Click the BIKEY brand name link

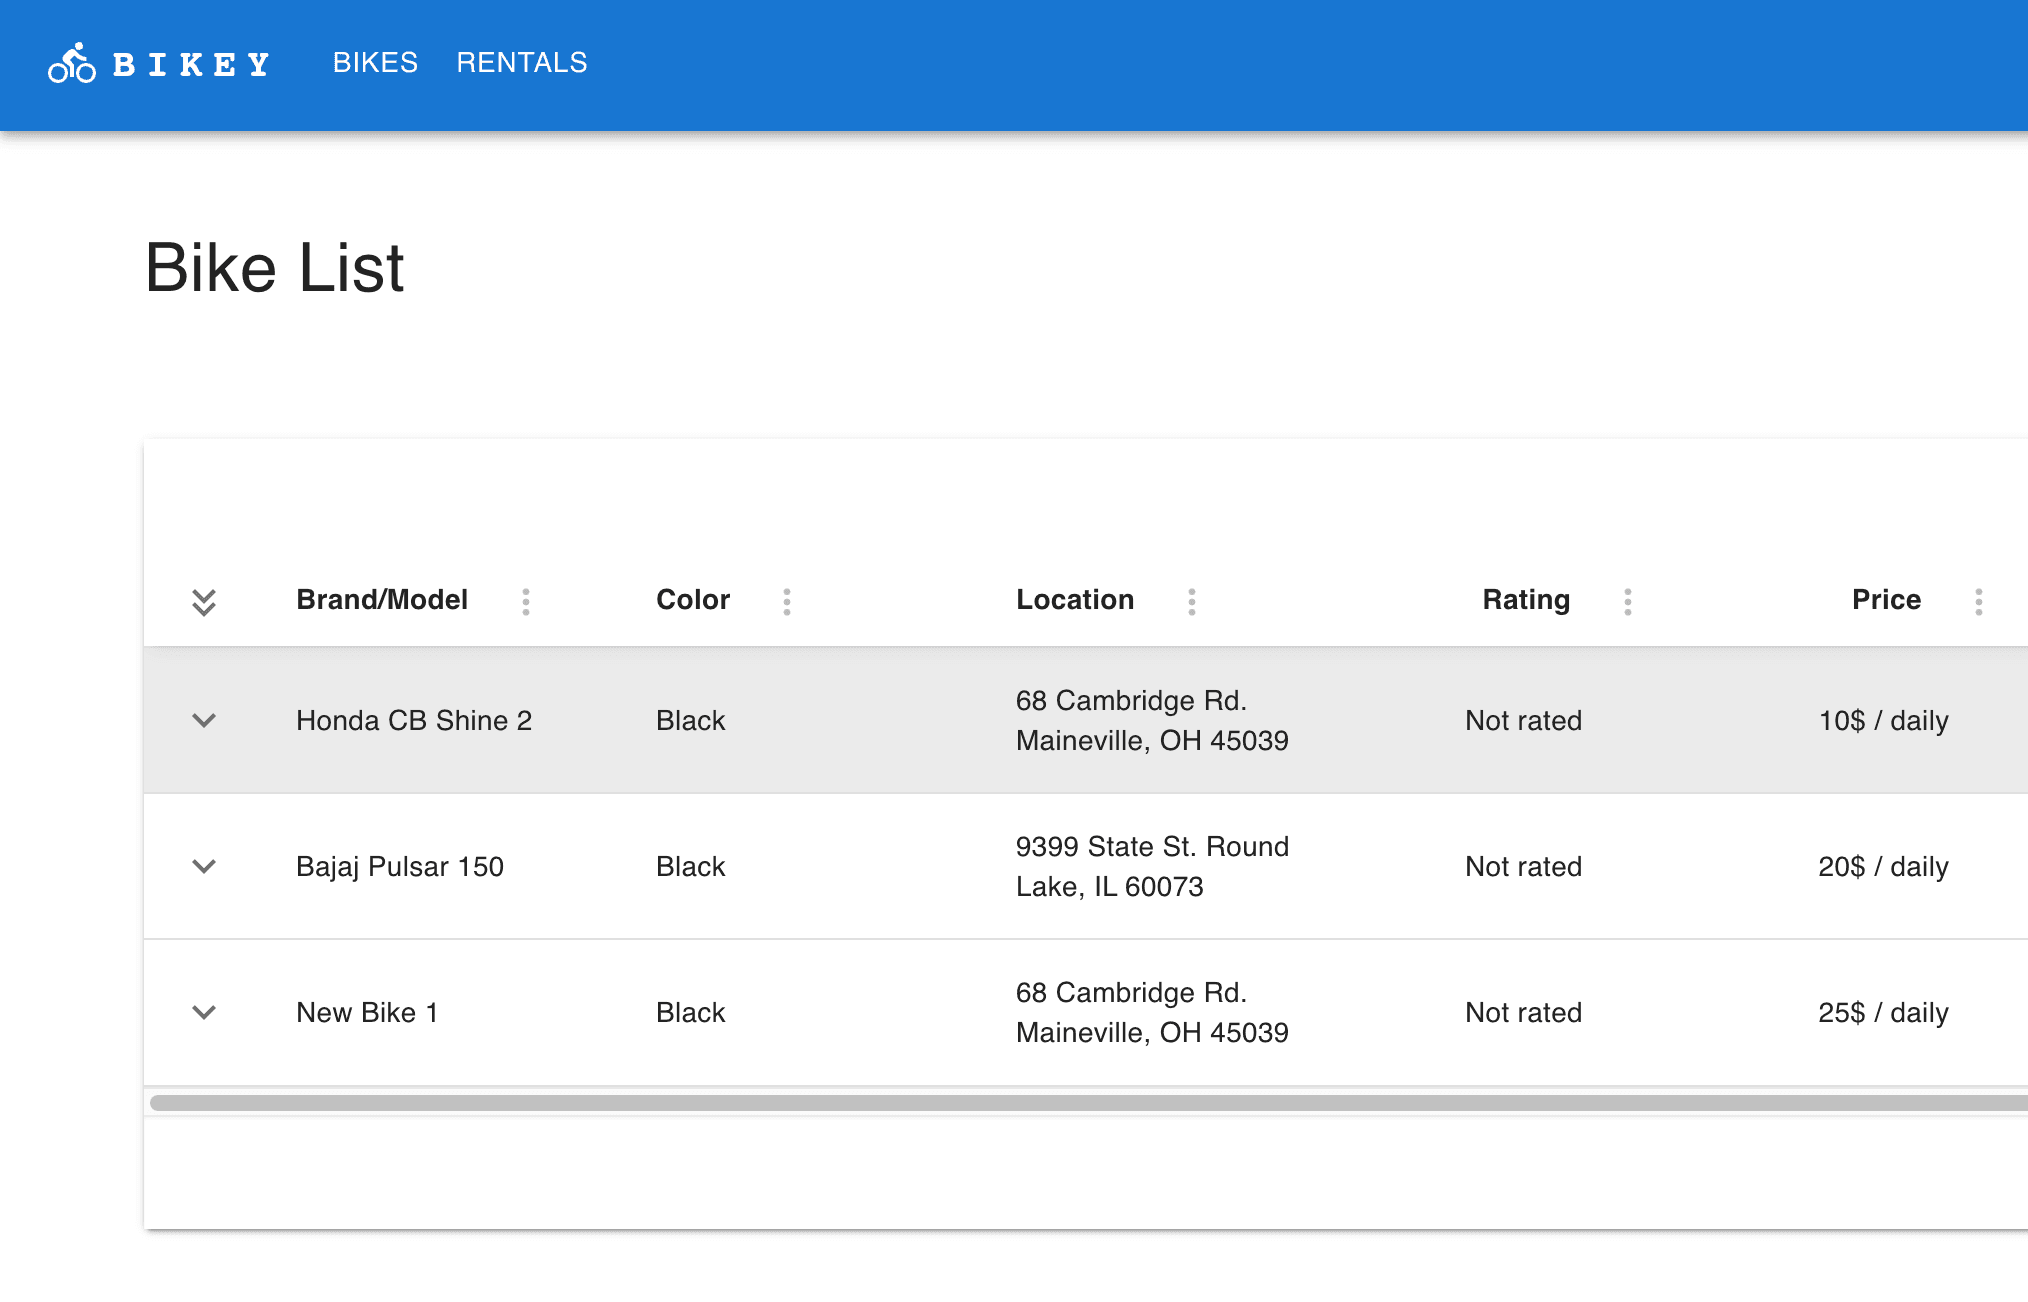191,65
